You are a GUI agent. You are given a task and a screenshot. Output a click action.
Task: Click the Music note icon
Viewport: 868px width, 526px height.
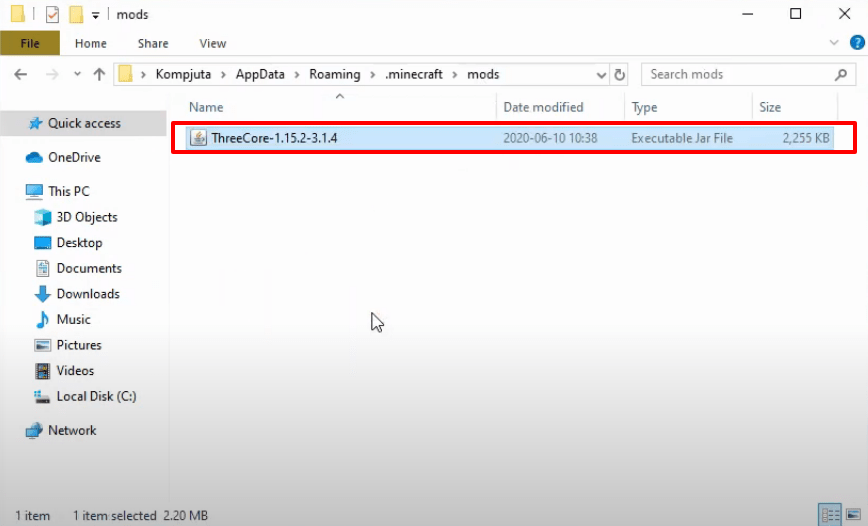42,319
